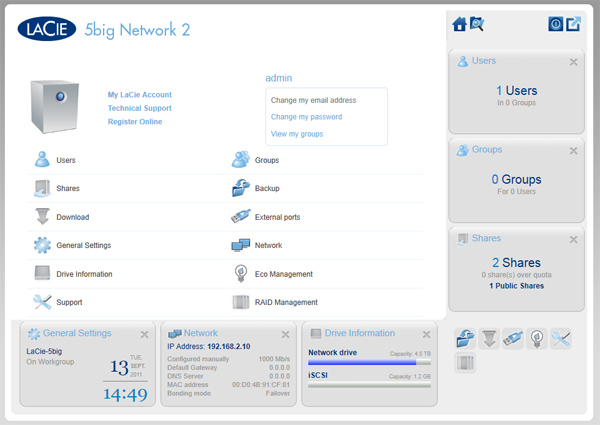Click the Bonding mode Failover row
The height and width of the screenshot is (425, 600).
click(228, 393)
